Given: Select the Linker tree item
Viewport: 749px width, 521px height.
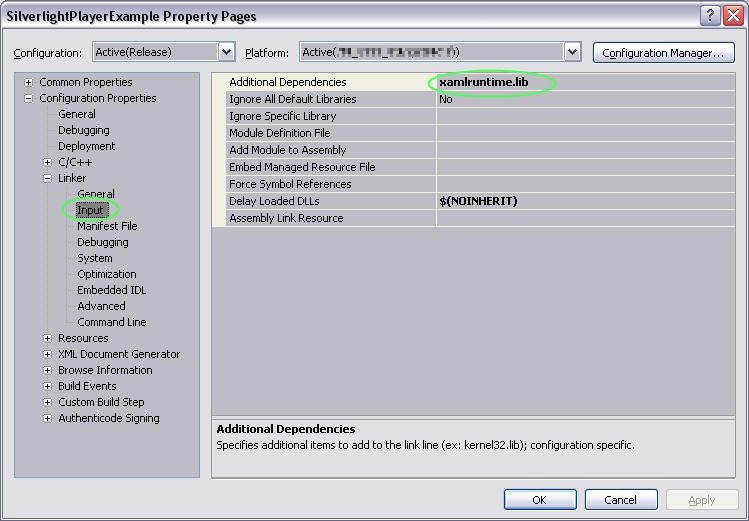Looking at the screenshot, I should (x=72, y=178).
